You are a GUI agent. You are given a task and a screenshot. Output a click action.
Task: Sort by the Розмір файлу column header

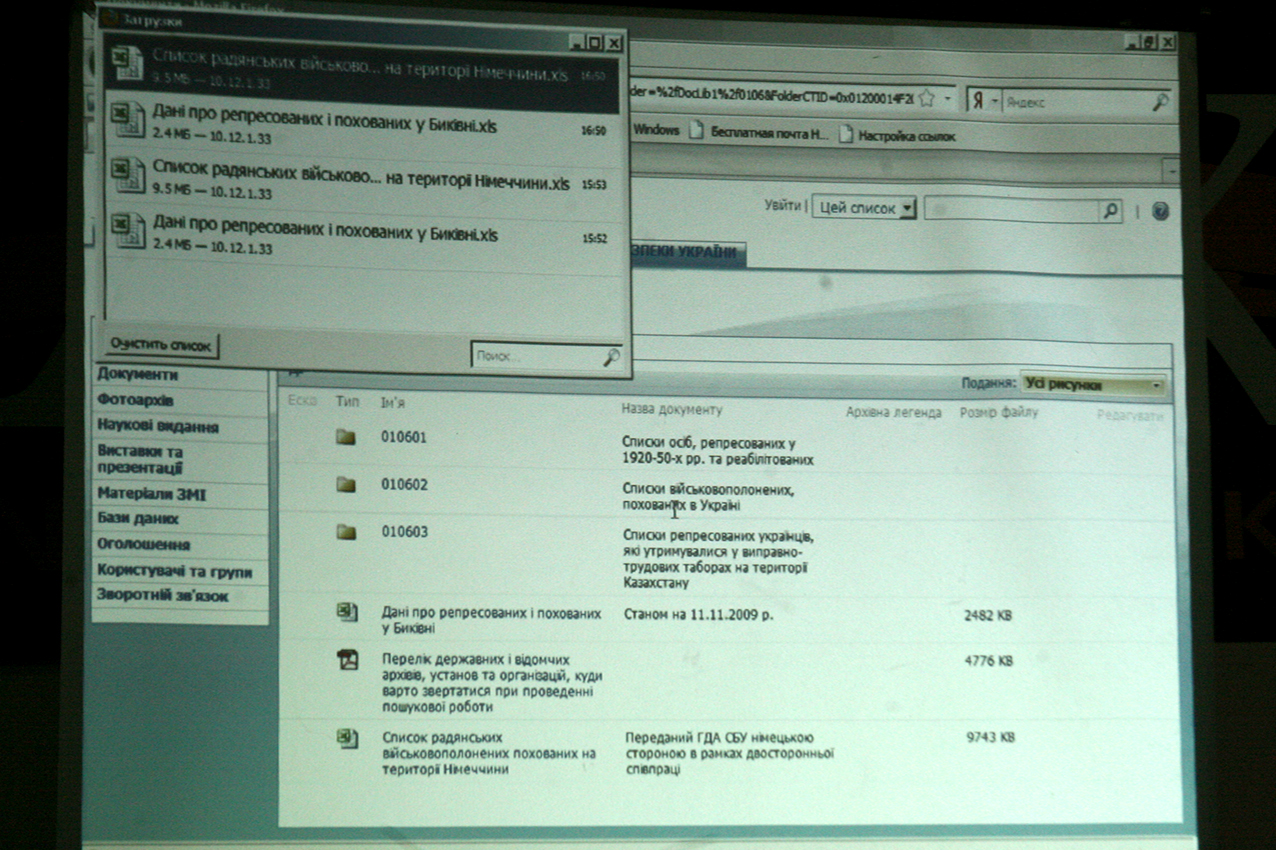999,412
